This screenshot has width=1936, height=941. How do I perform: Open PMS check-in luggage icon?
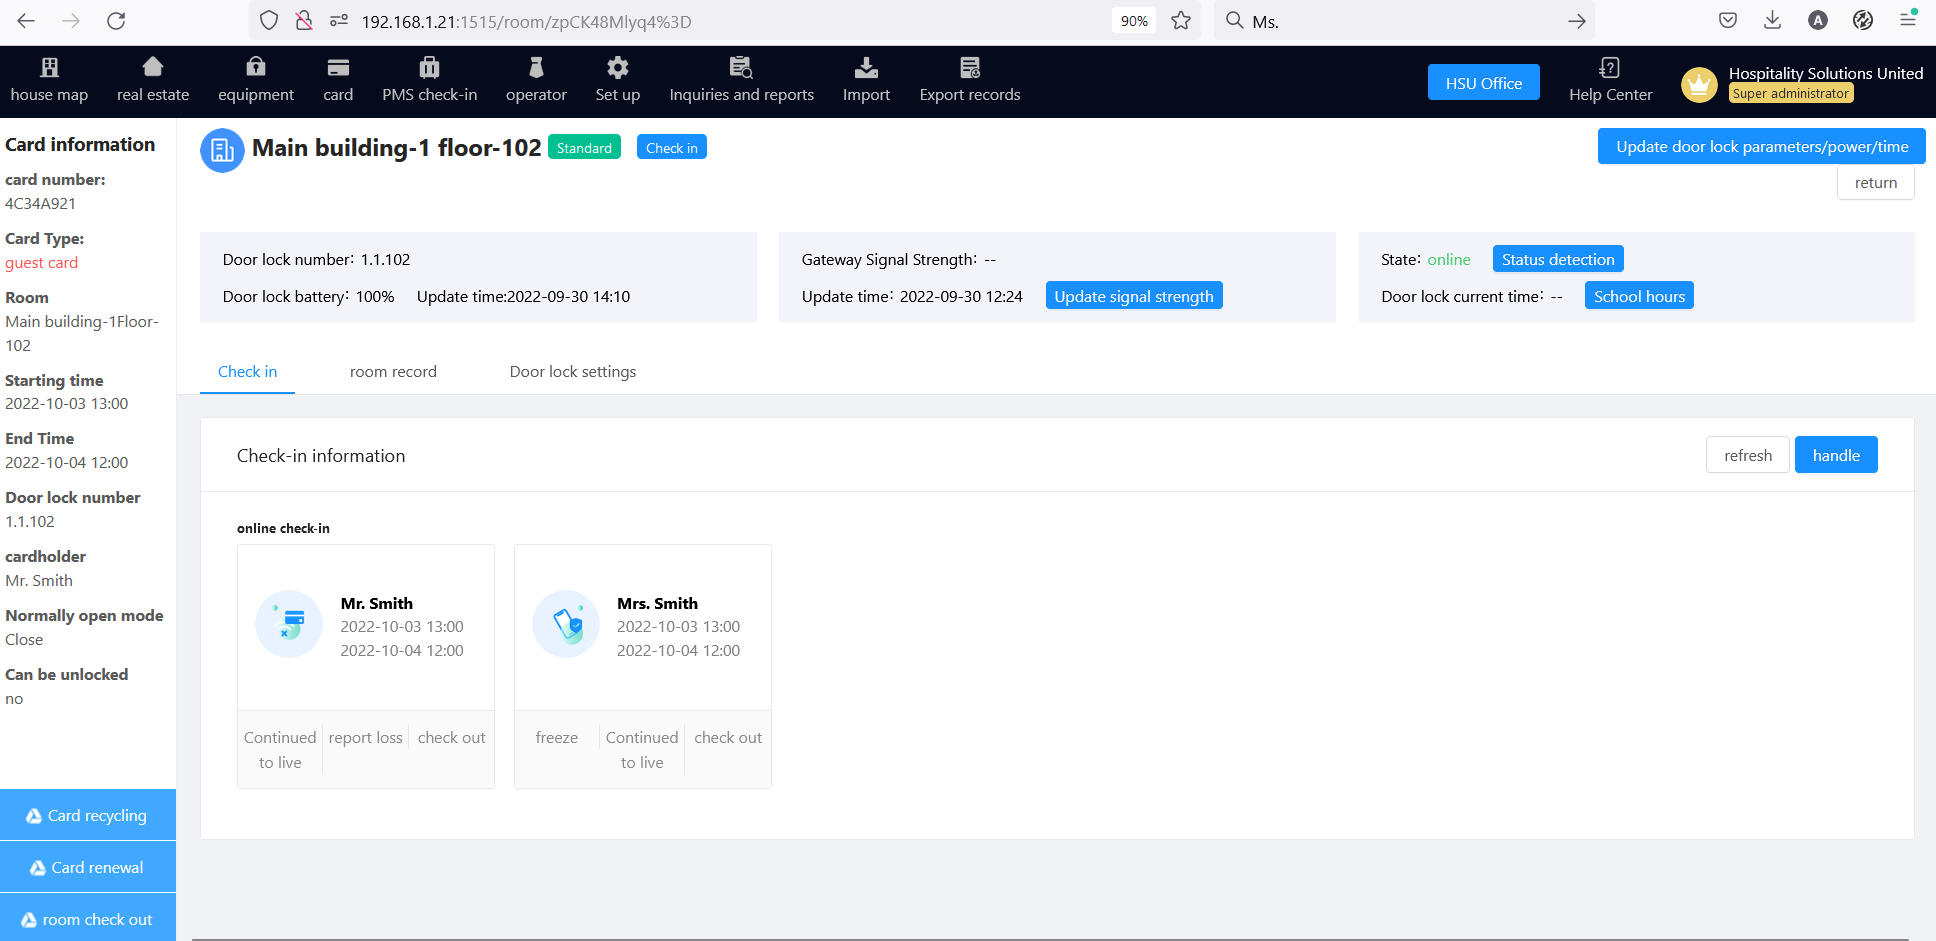click(x=429, y=67)
